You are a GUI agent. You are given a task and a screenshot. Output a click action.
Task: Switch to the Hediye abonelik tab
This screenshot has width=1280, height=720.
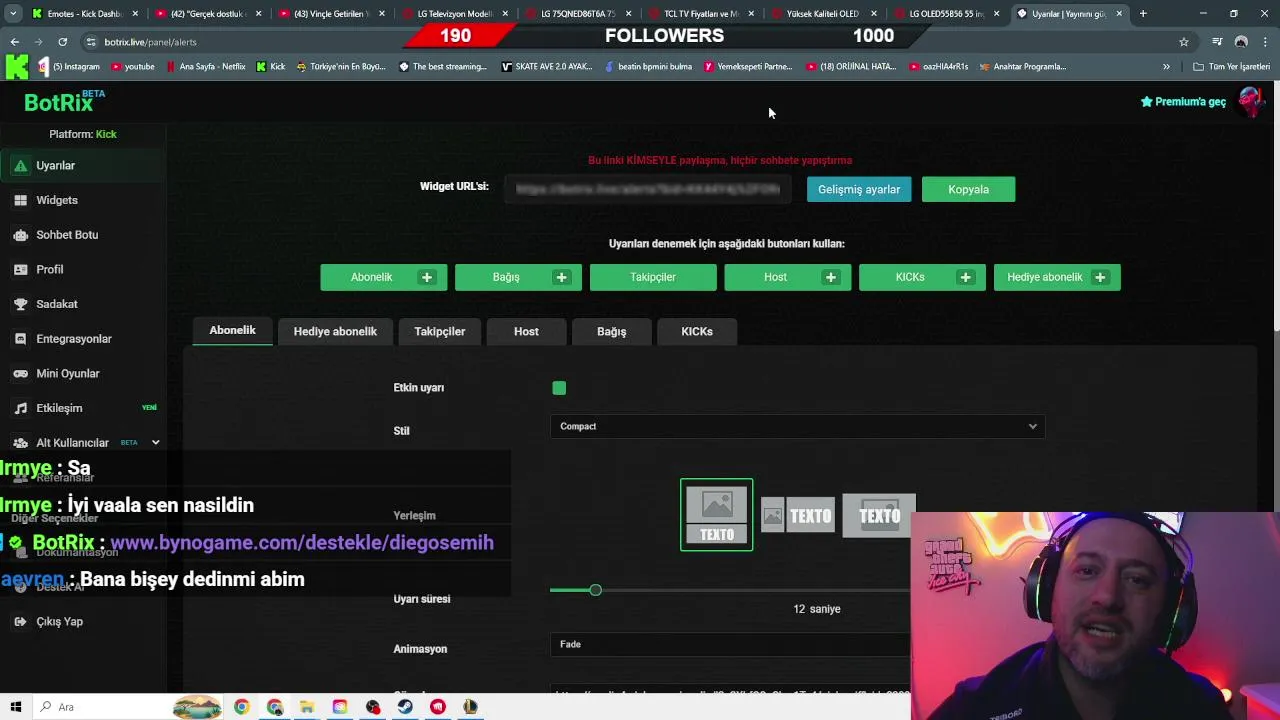335,332
